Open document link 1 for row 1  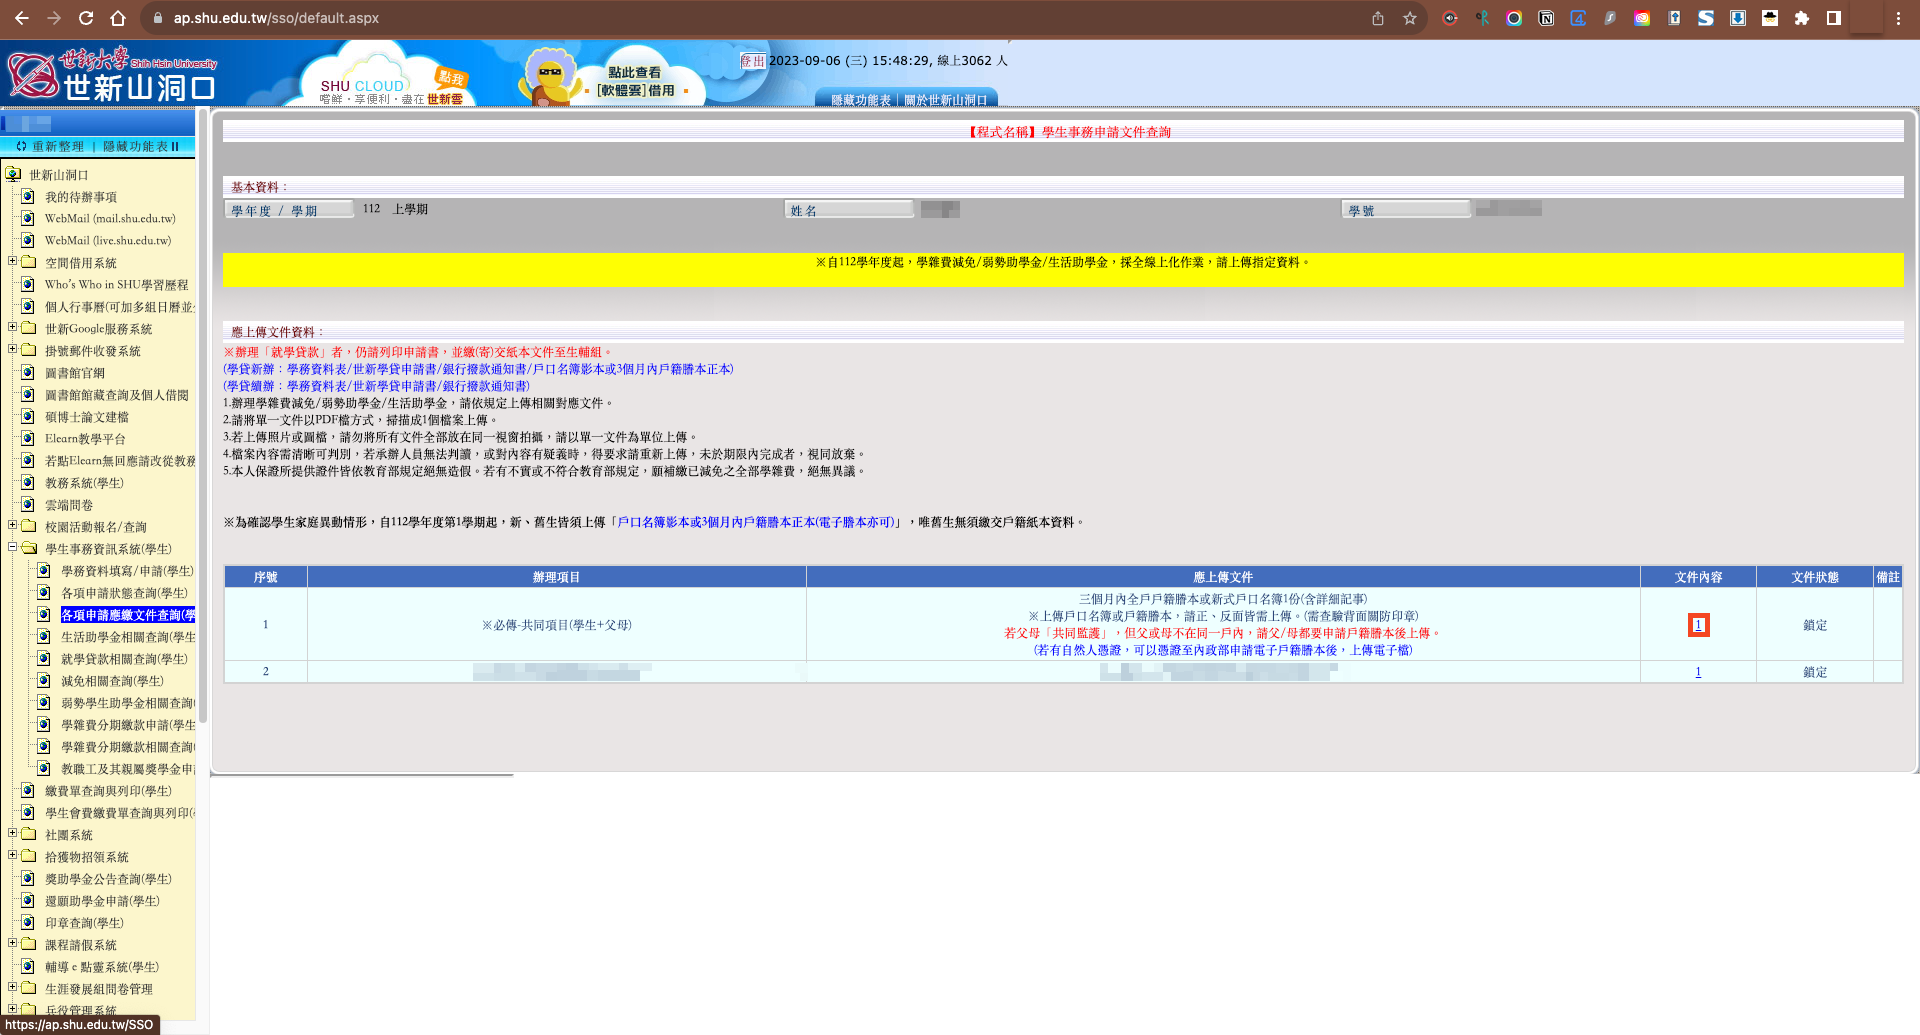coord(1698,625)
